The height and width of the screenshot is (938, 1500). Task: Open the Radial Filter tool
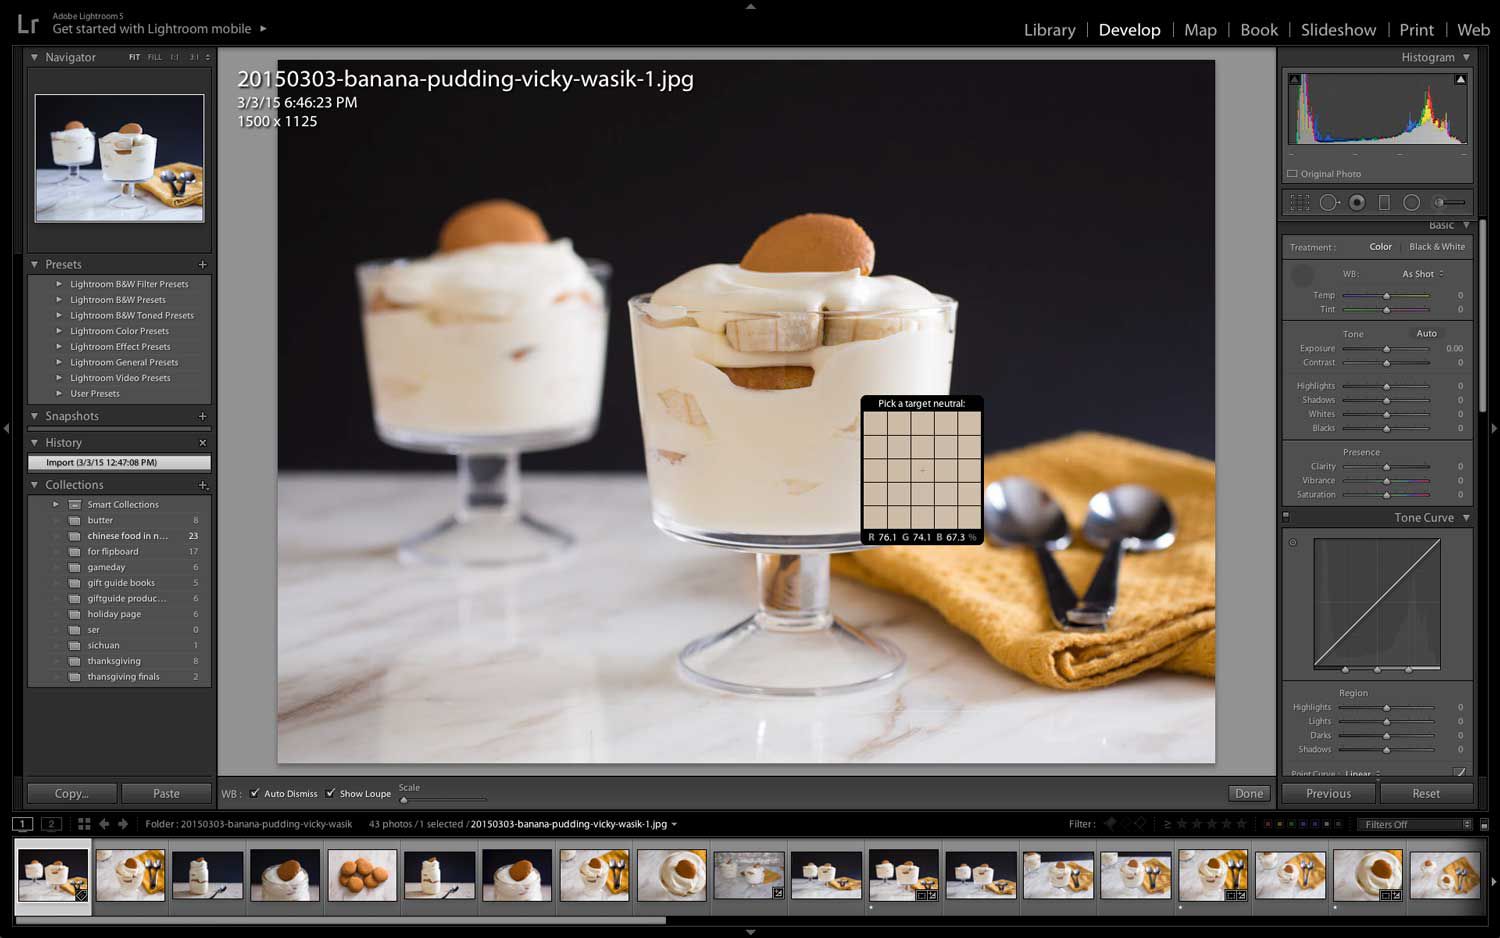tap(1413, 202)
